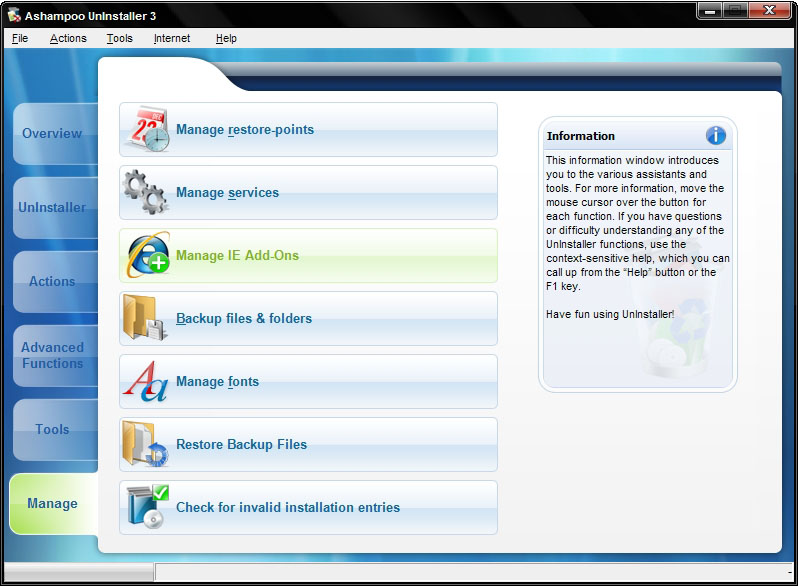Close the Ashampoo UnInstaller window
798x586 pixels.
click(x=769, y=10)
